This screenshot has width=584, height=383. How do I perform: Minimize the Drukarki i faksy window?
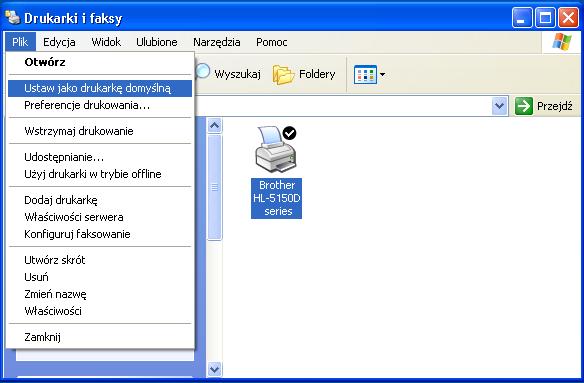tap(522, 18)
